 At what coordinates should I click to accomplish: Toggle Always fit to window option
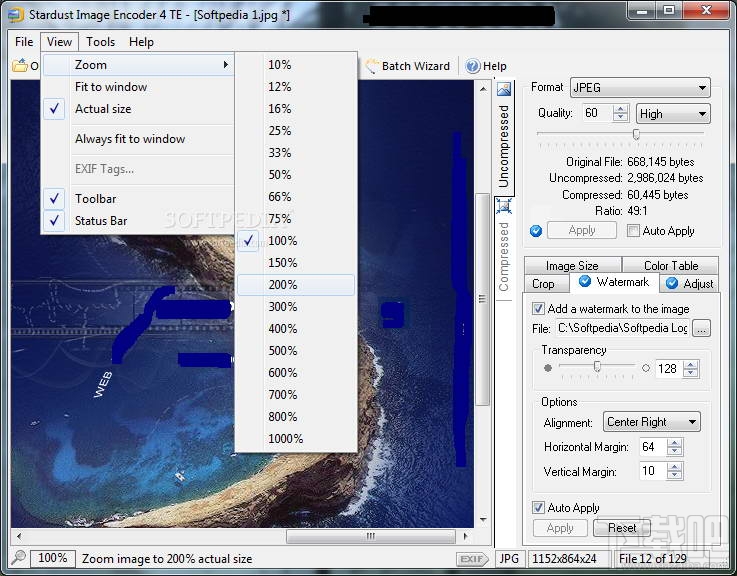click(138, 139)
